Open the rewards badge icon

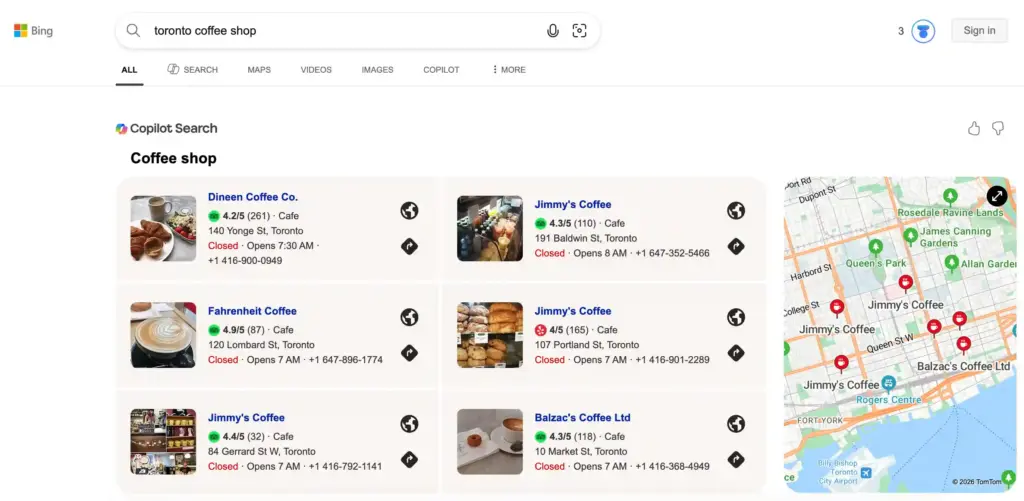click(x=923, y=31)
